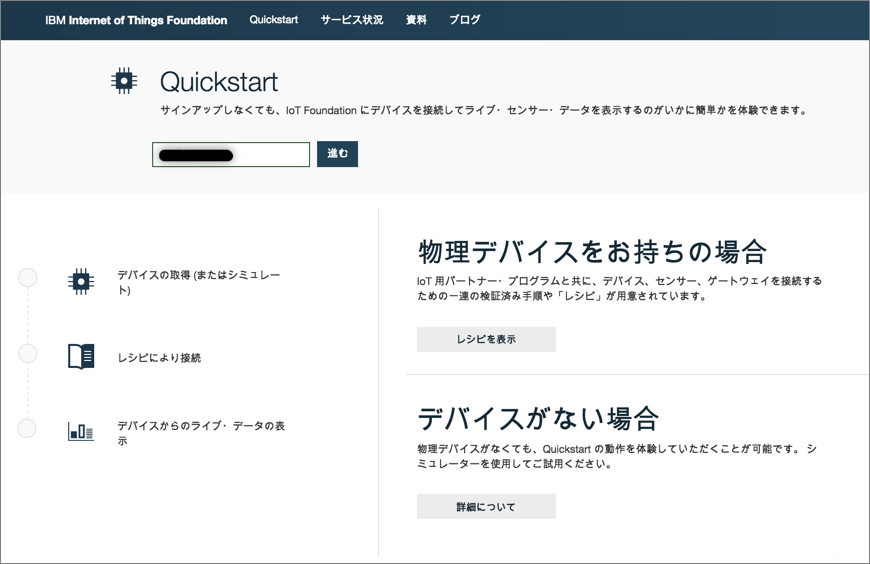Click the device ID input field
The width and height of the screenshot is (870, 564).
[231, 154]
